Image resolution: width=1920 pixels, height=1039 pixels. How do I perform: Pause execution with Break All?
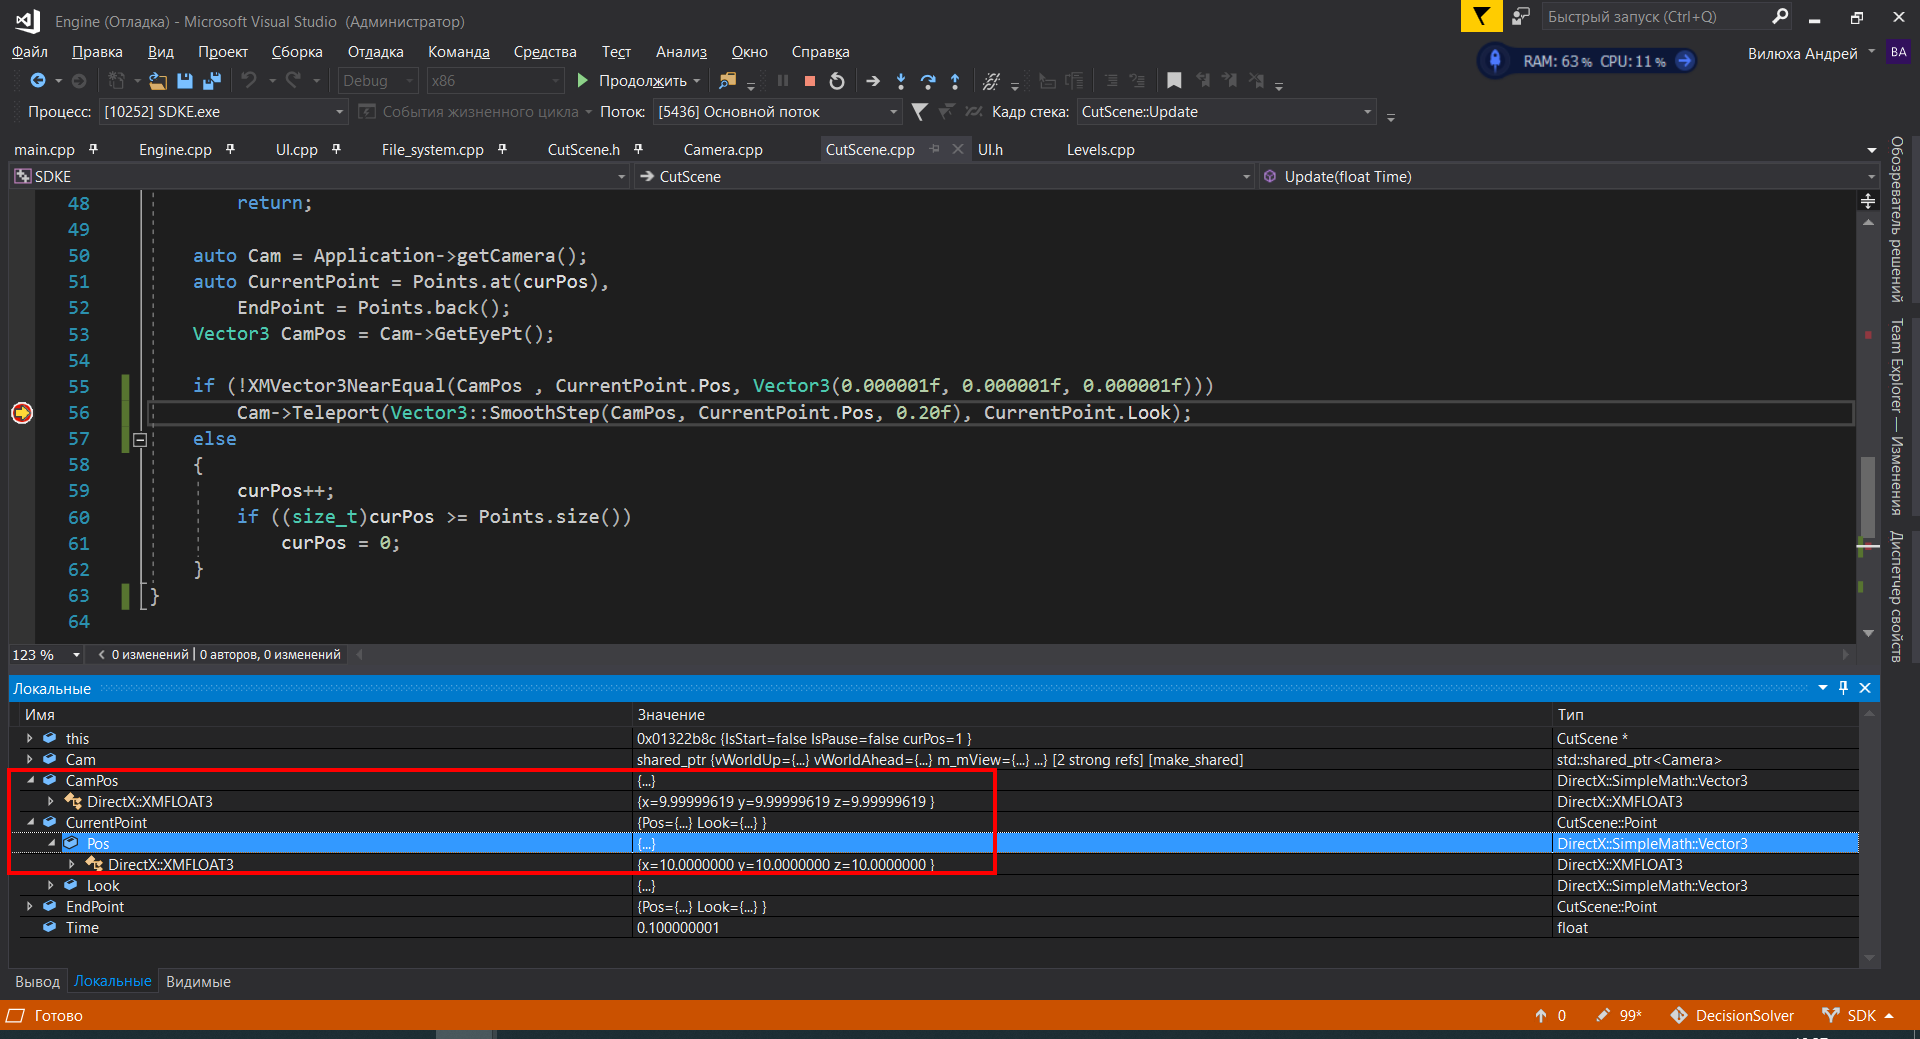coord(781,81)
